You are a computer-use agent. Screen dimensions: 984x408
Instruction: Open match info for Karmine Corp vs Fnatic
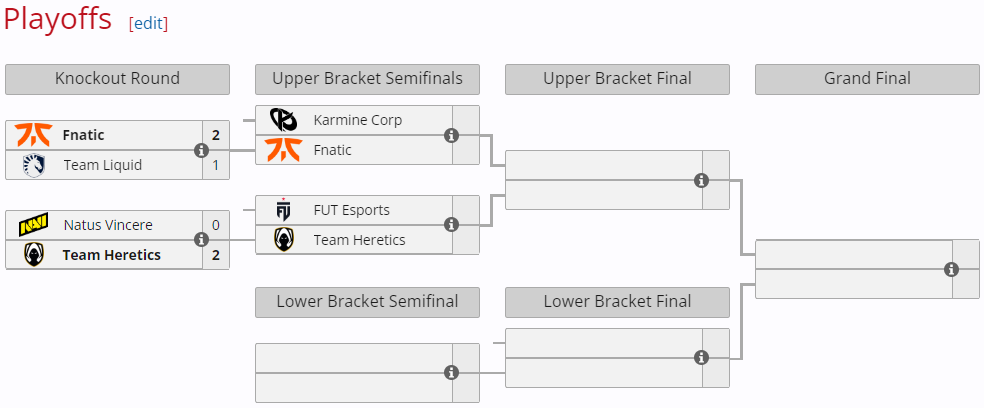[451, 135]
